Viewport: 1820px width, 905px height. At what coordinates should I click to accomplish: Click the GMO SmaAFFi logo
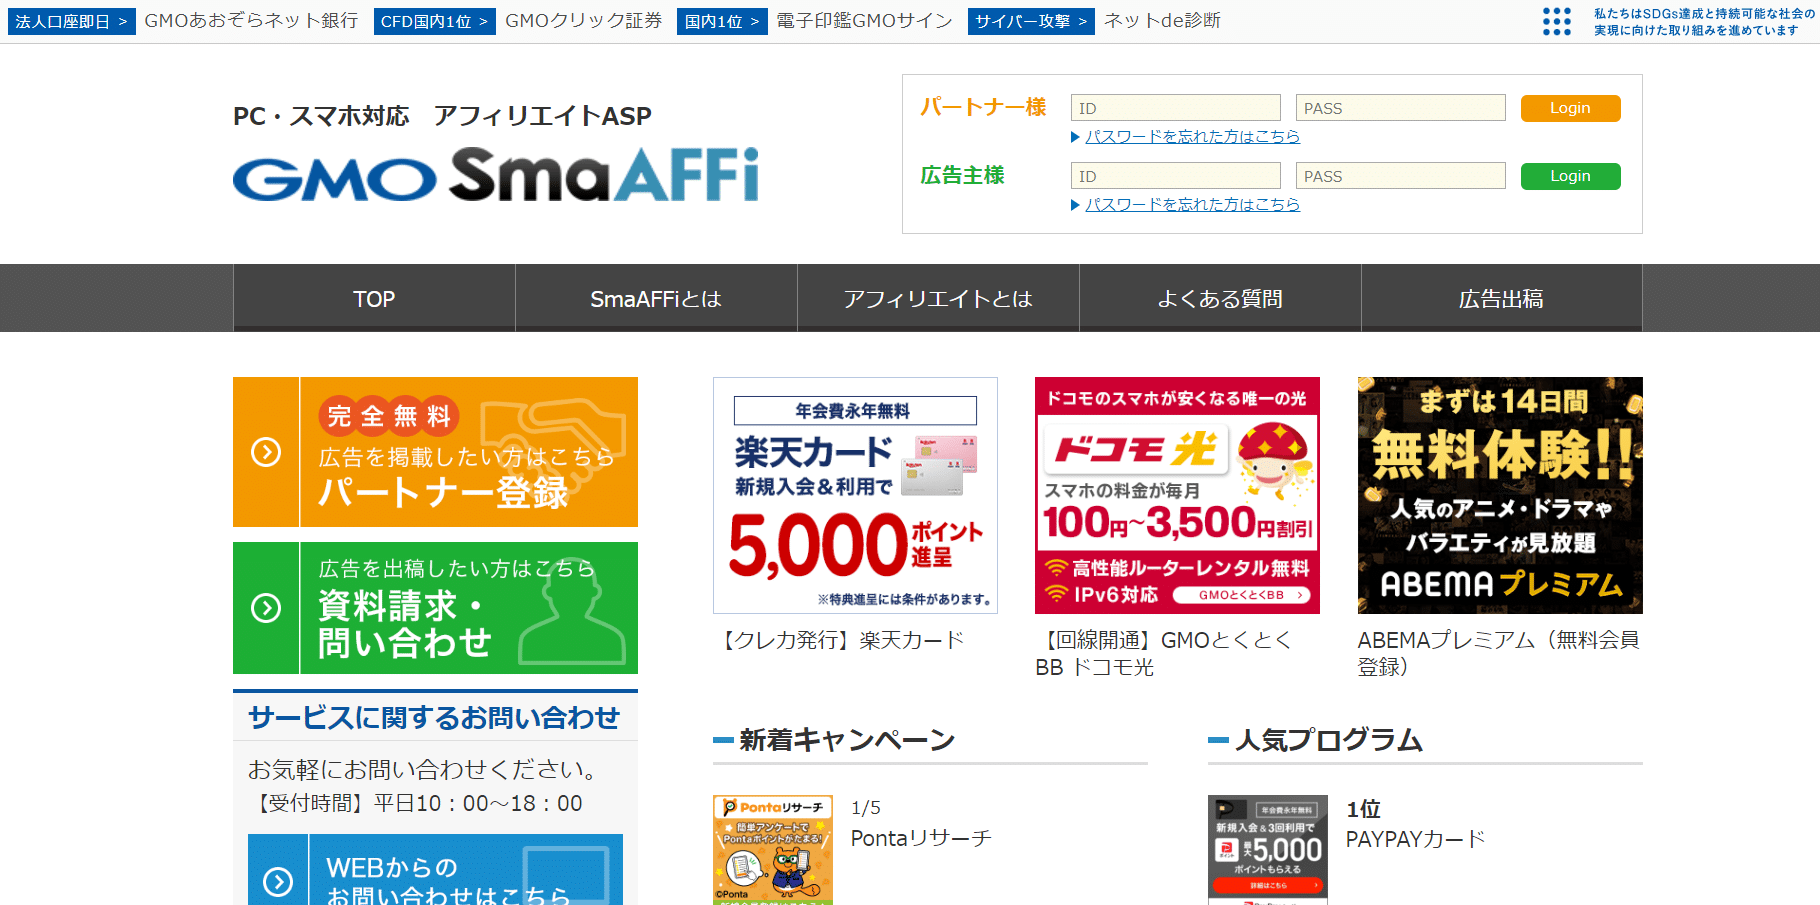(496, 175)
